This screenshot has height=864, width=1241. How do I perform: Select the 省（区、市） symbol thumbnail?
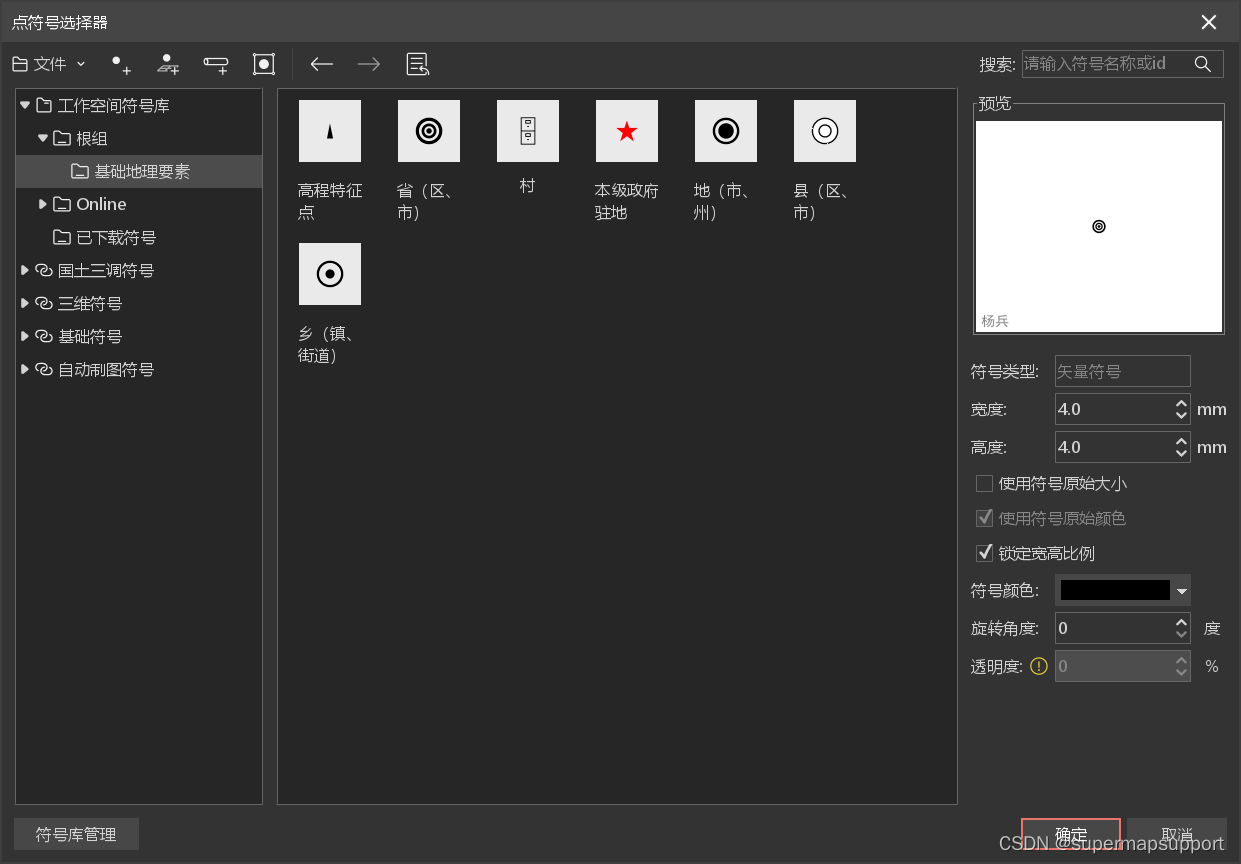429,131
